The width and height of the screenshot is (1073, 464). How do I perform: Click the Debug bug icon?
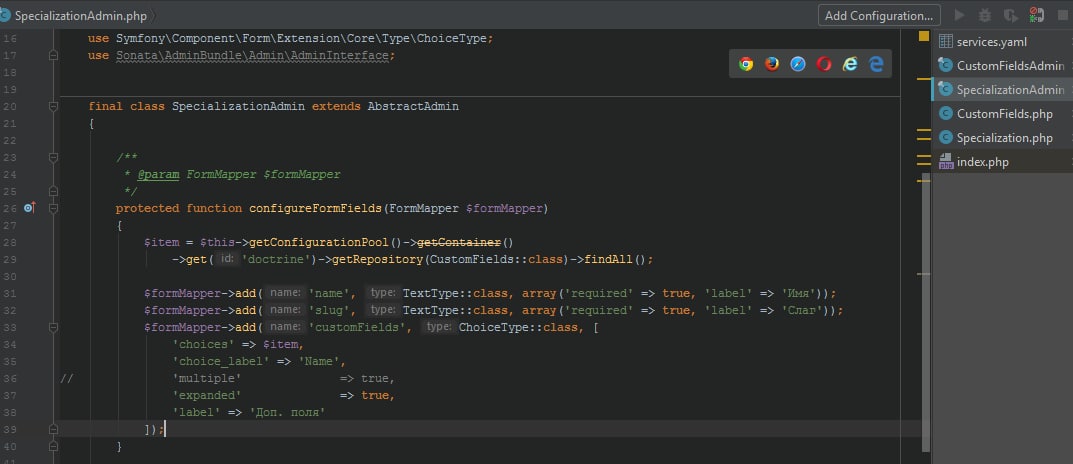click(x=985, y=15)
